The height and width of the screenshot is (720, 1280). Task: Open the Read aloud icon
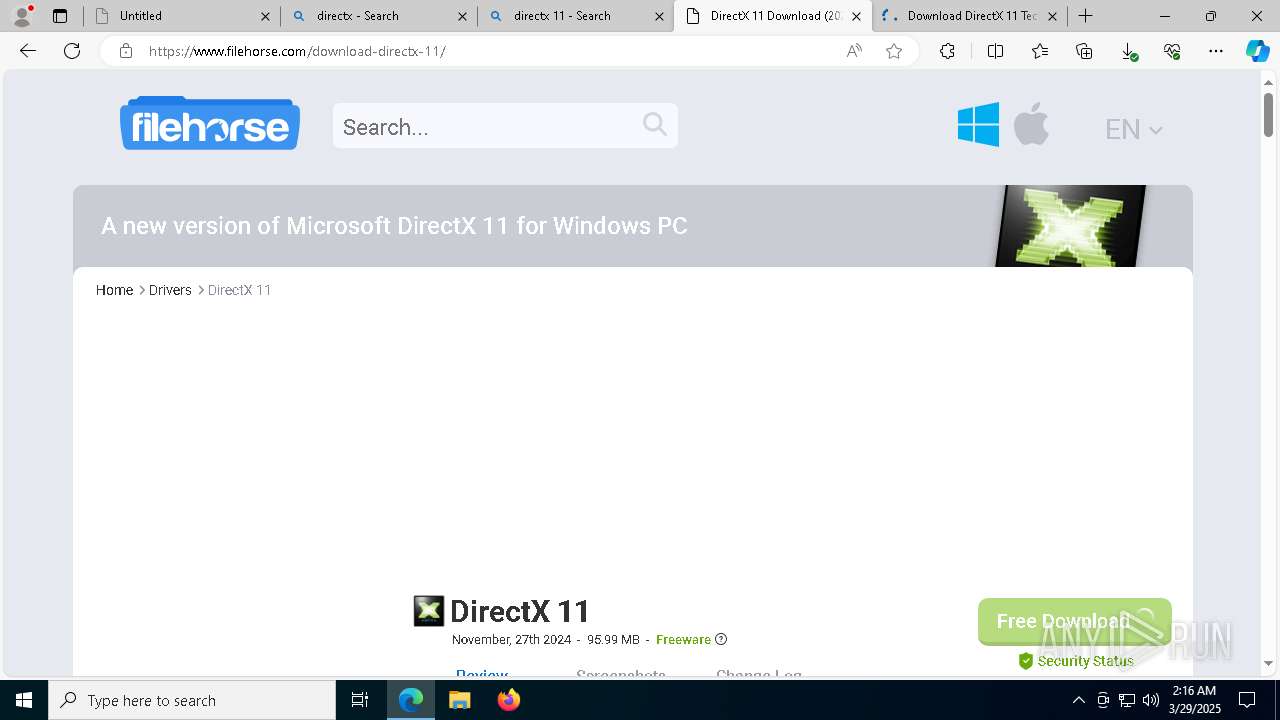854,51
